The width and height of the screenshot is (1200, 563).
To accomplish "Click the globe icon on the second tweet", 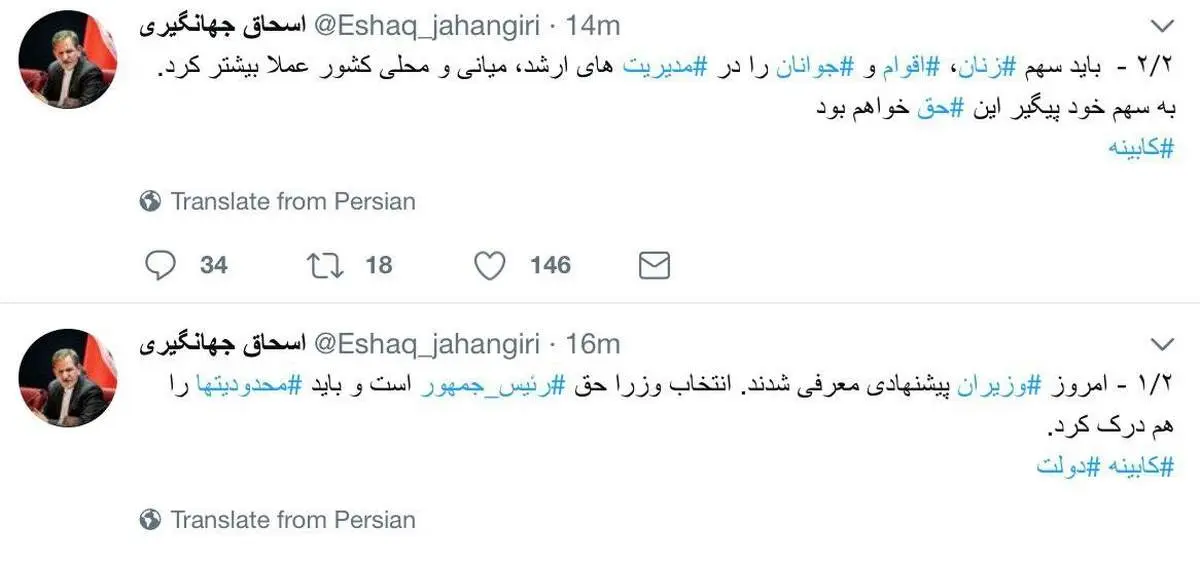I will coord(151,520).
